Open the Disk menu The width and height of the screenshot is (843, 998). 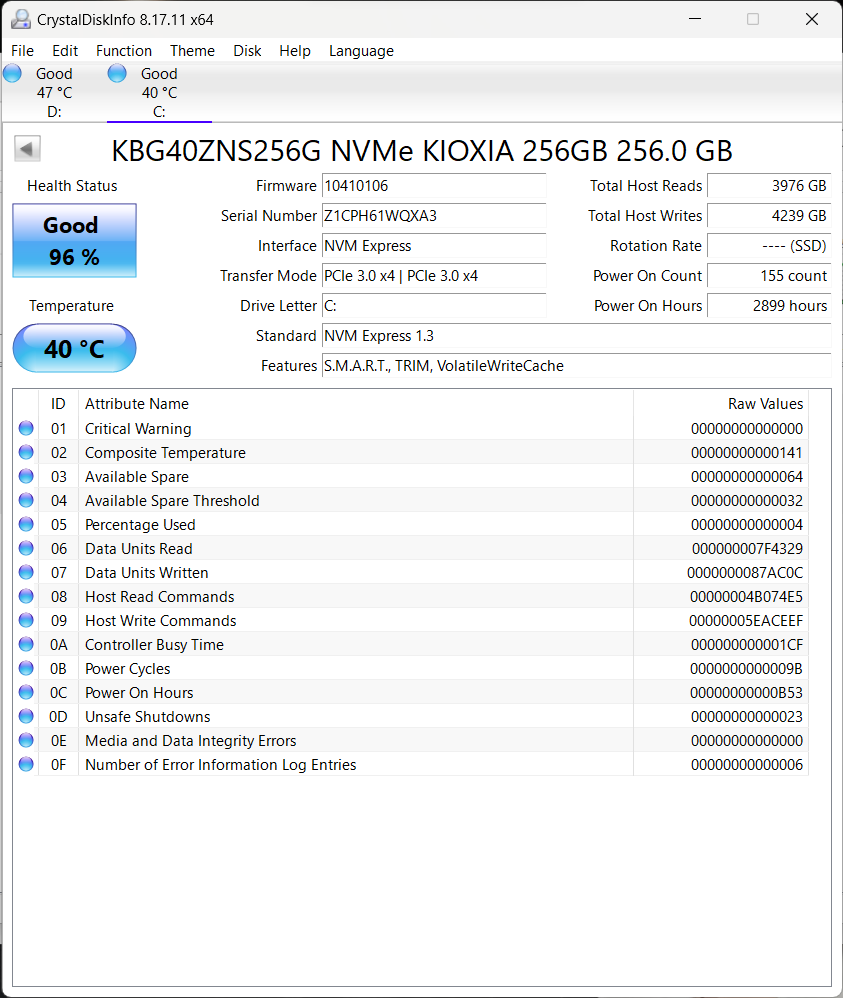(247, 51)
